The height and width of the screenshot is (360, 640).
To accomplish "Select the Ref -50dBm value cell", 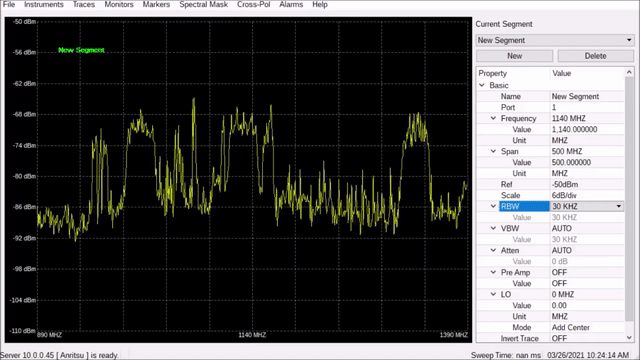I will 587,184.
